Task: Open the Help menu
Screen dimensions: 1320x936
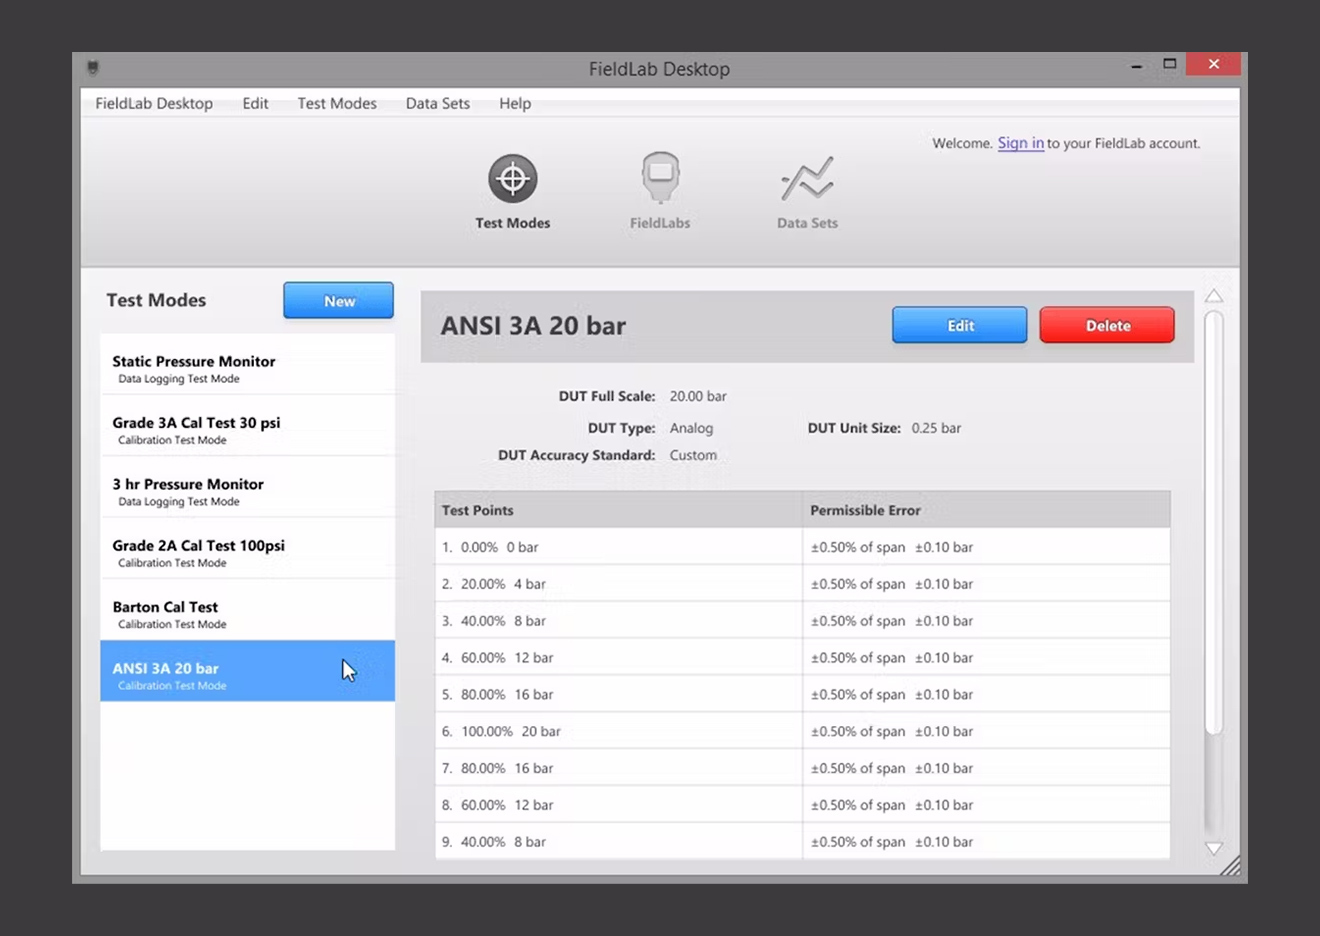Action: coord(515,103)
